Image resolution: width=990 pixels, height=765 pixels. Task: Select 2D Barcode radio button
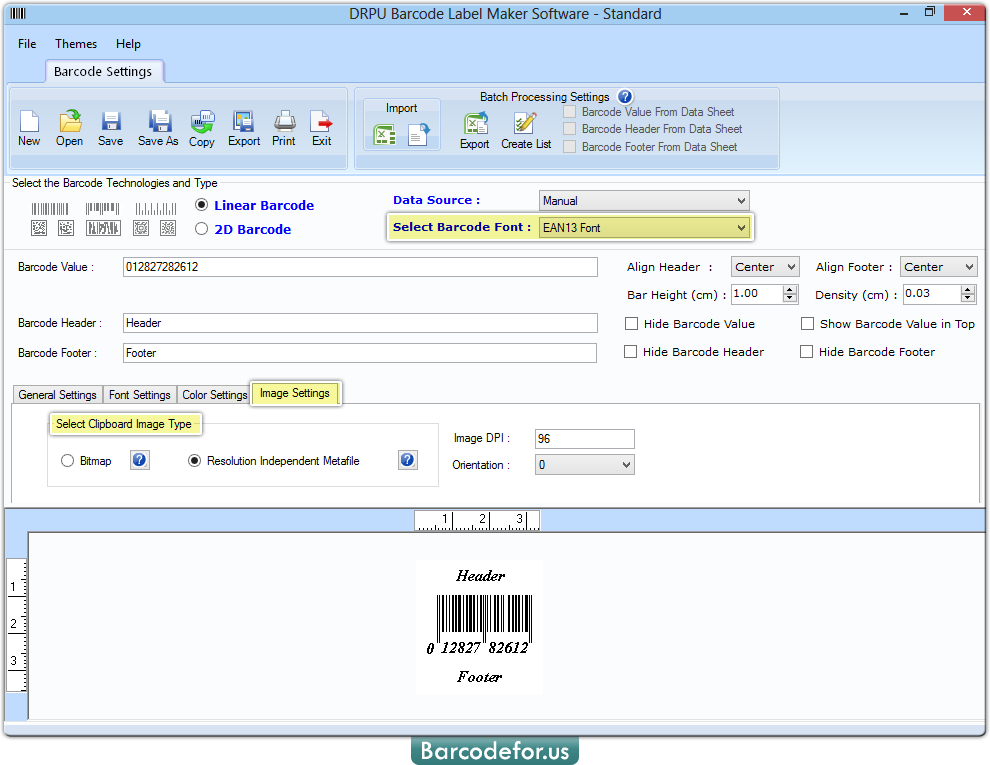pyautogui.click(x=201, y=228)
